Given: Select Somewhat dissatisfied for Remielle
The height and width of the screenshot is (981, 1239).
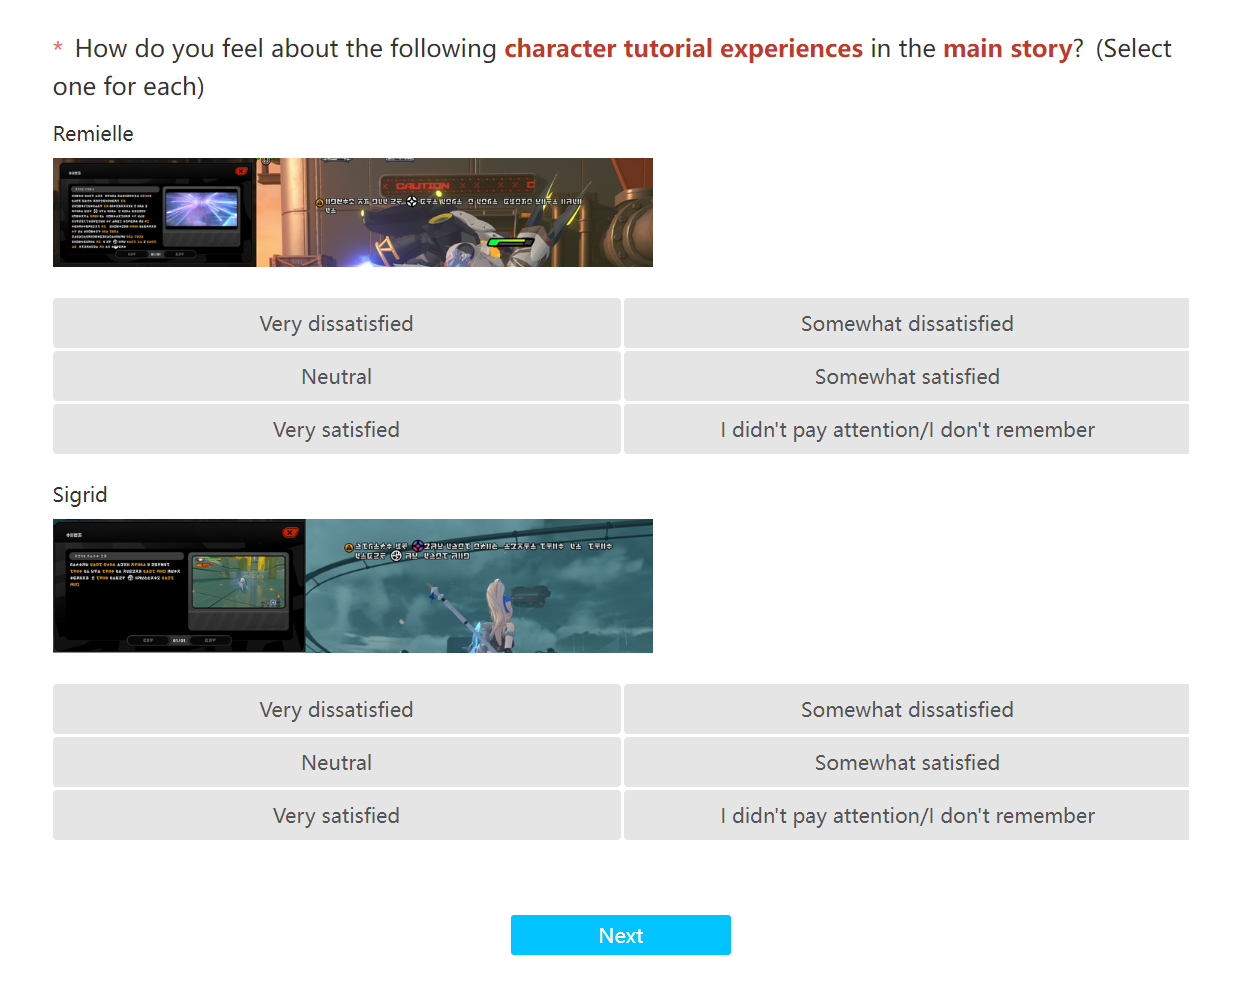Looking at the screenshot, I should click(906, 323).
